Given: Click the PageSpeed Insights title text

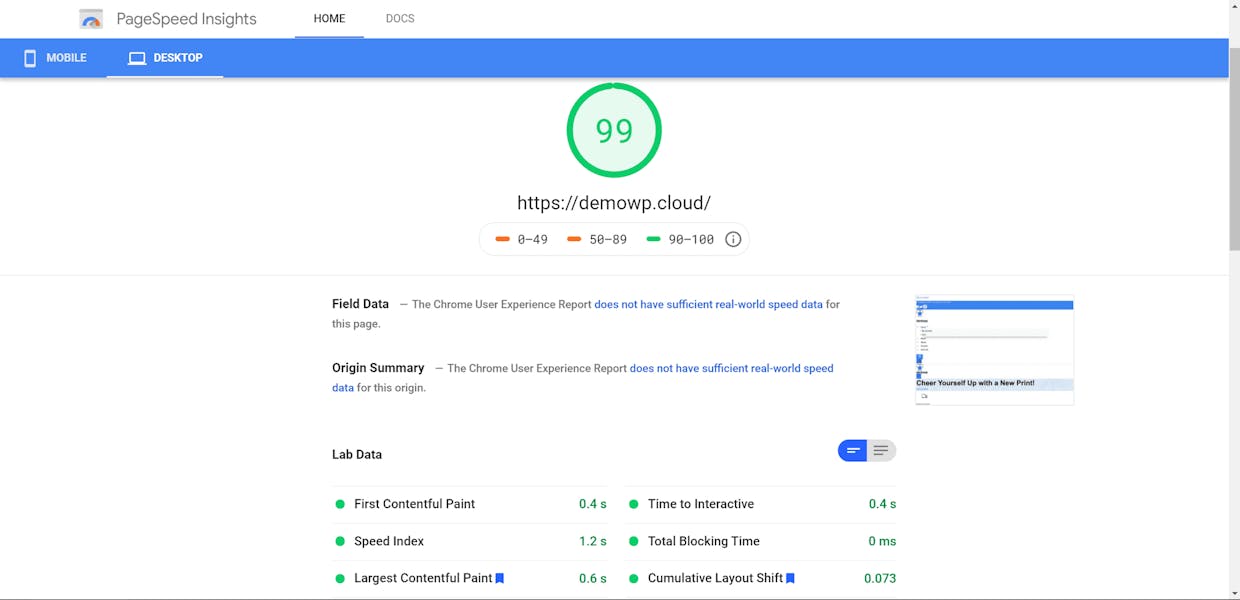Looking at the screenshot, I should click(186, 19).
